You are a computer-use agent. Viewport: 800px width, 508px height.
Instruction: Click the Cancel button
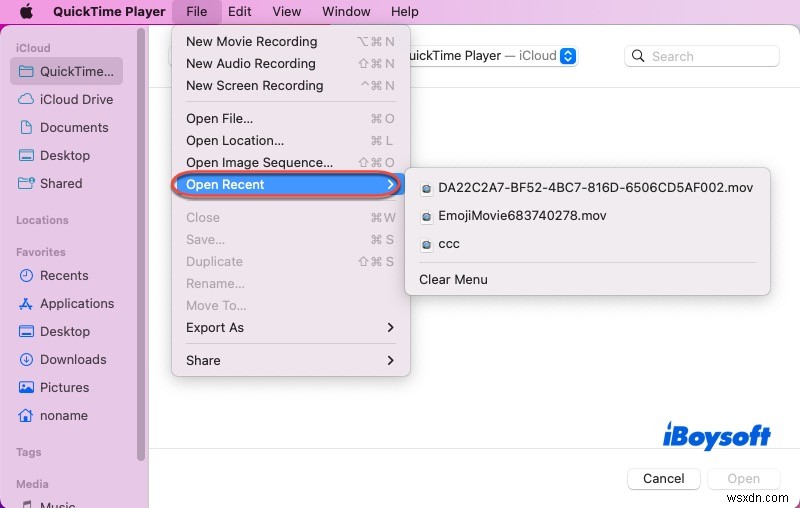pyautogui.click(x=663, y=478)
